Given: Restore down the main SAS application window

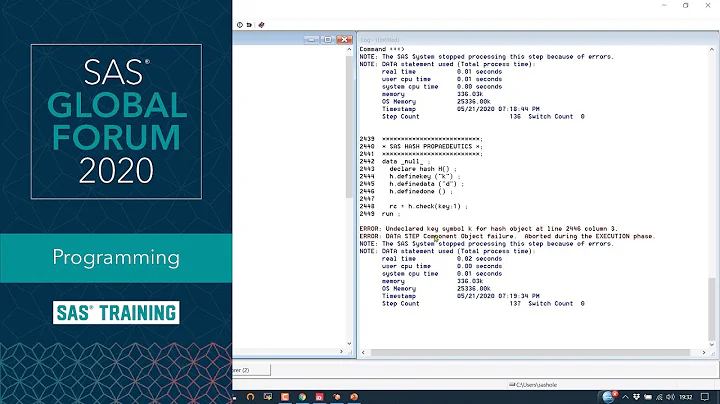Looking at the screenshot, I should point(686,5).
